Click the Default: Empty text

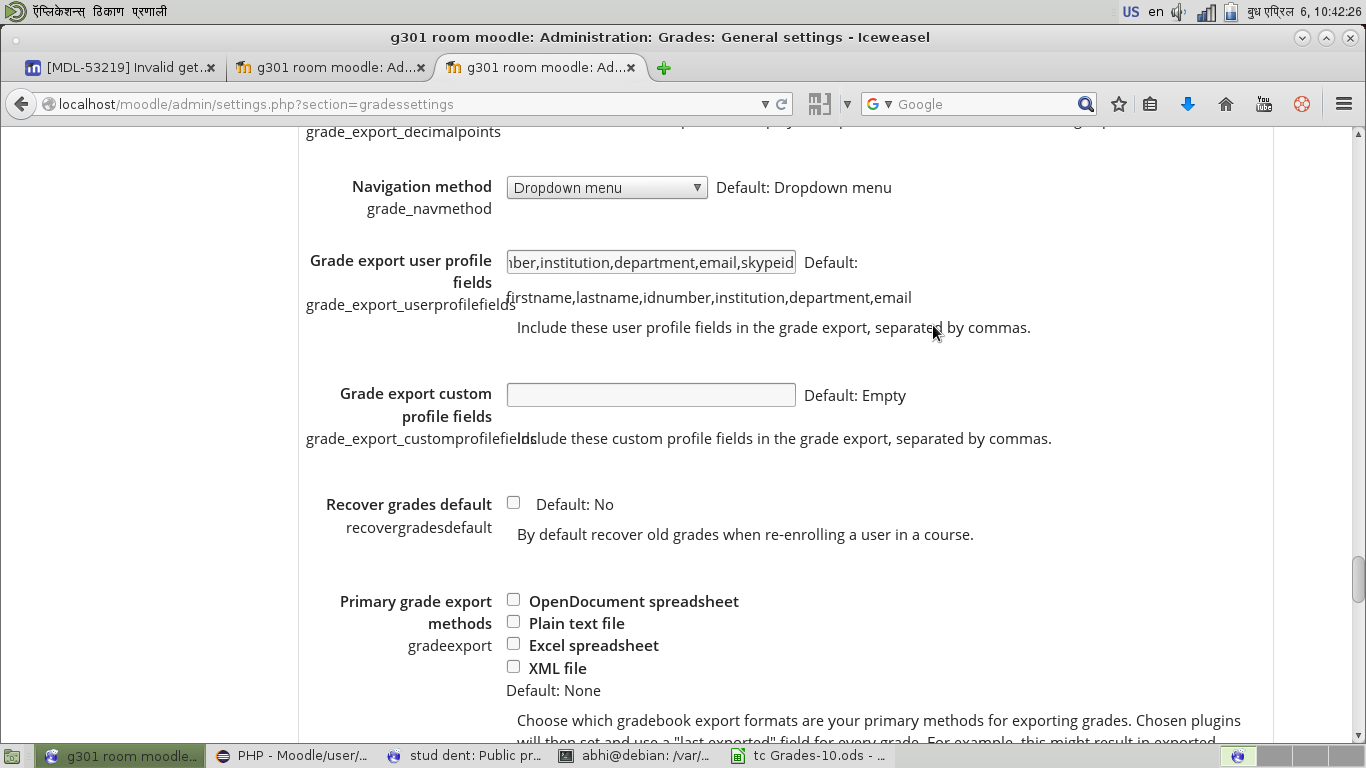tap(855, 396)
